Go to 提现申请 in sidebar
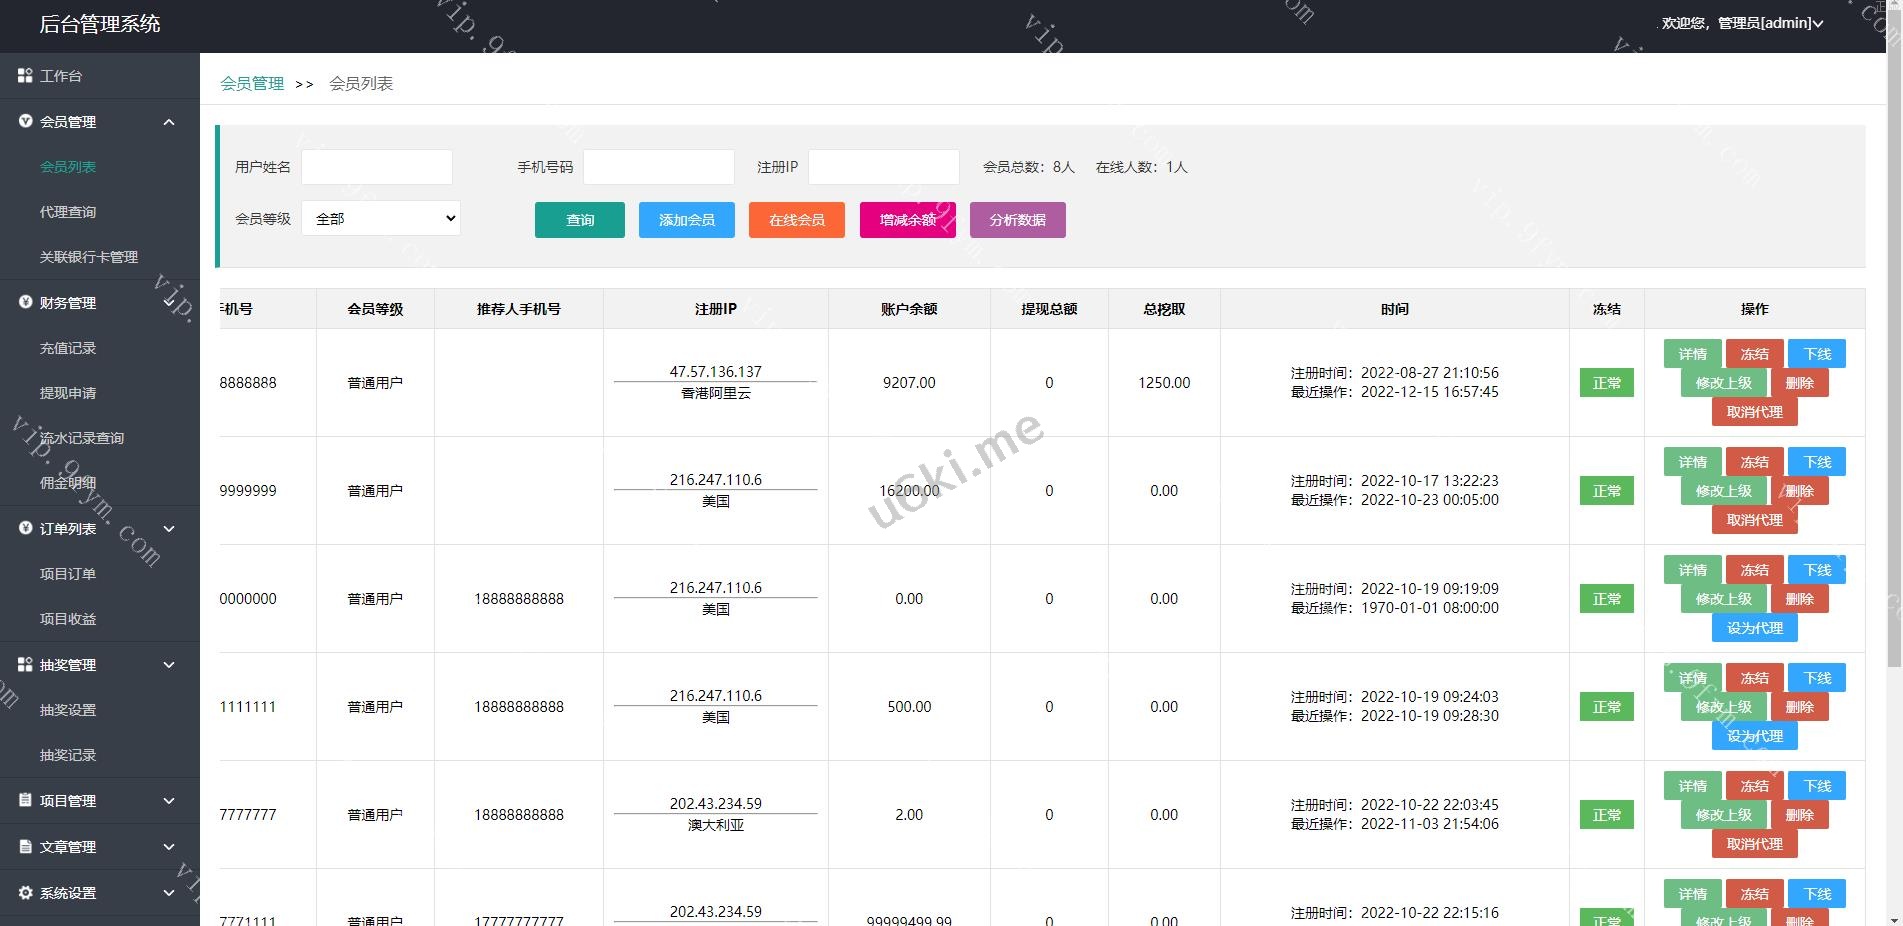Viewport: 1903px width, 926px height. coord(68,393)
